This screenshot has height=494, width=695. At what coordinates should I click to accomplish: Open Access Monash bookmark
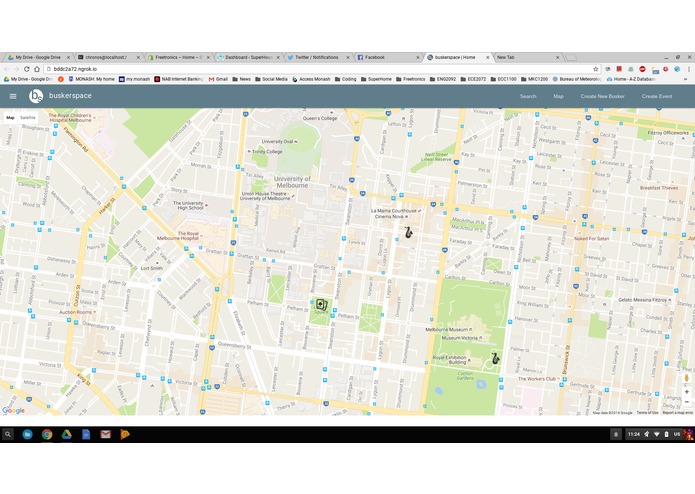(x=311, y=79)
